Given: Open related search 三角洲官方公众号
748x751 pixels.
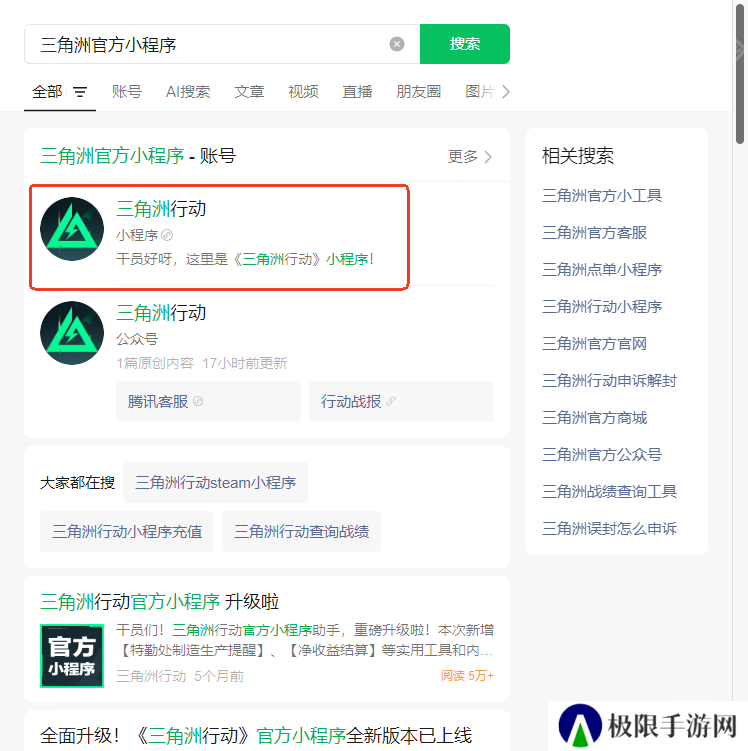Looking at the screenshot, I should (602, 454).
